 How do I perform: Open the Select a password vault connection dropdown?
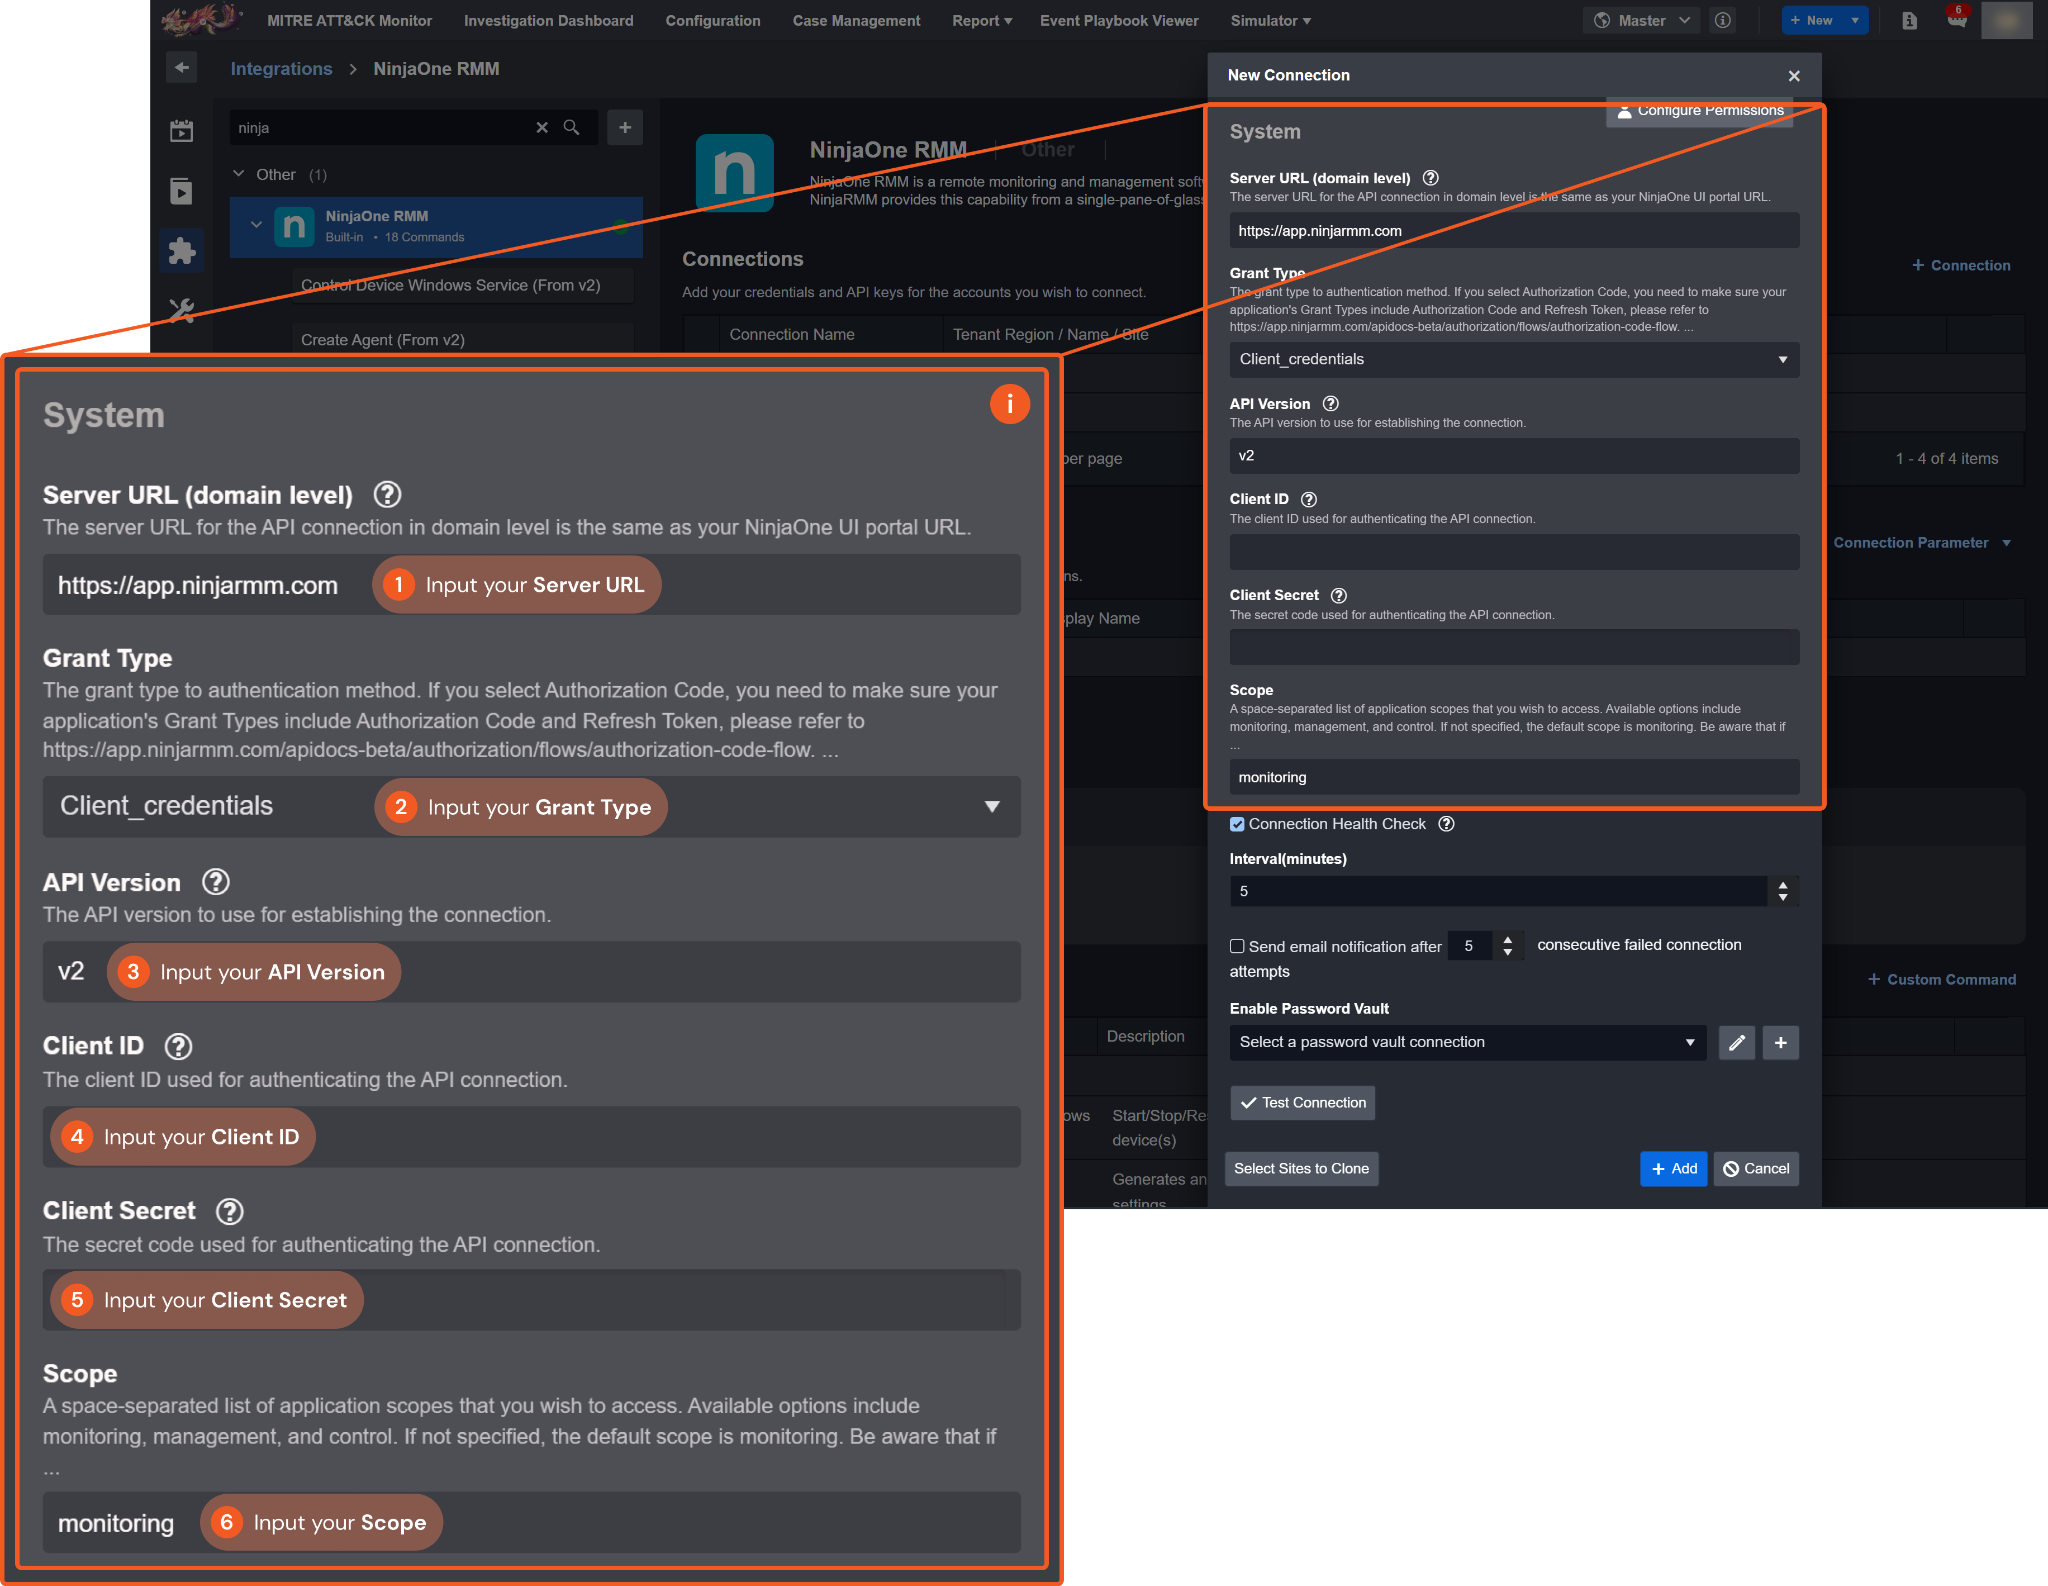click(x=1467, y=1043)
